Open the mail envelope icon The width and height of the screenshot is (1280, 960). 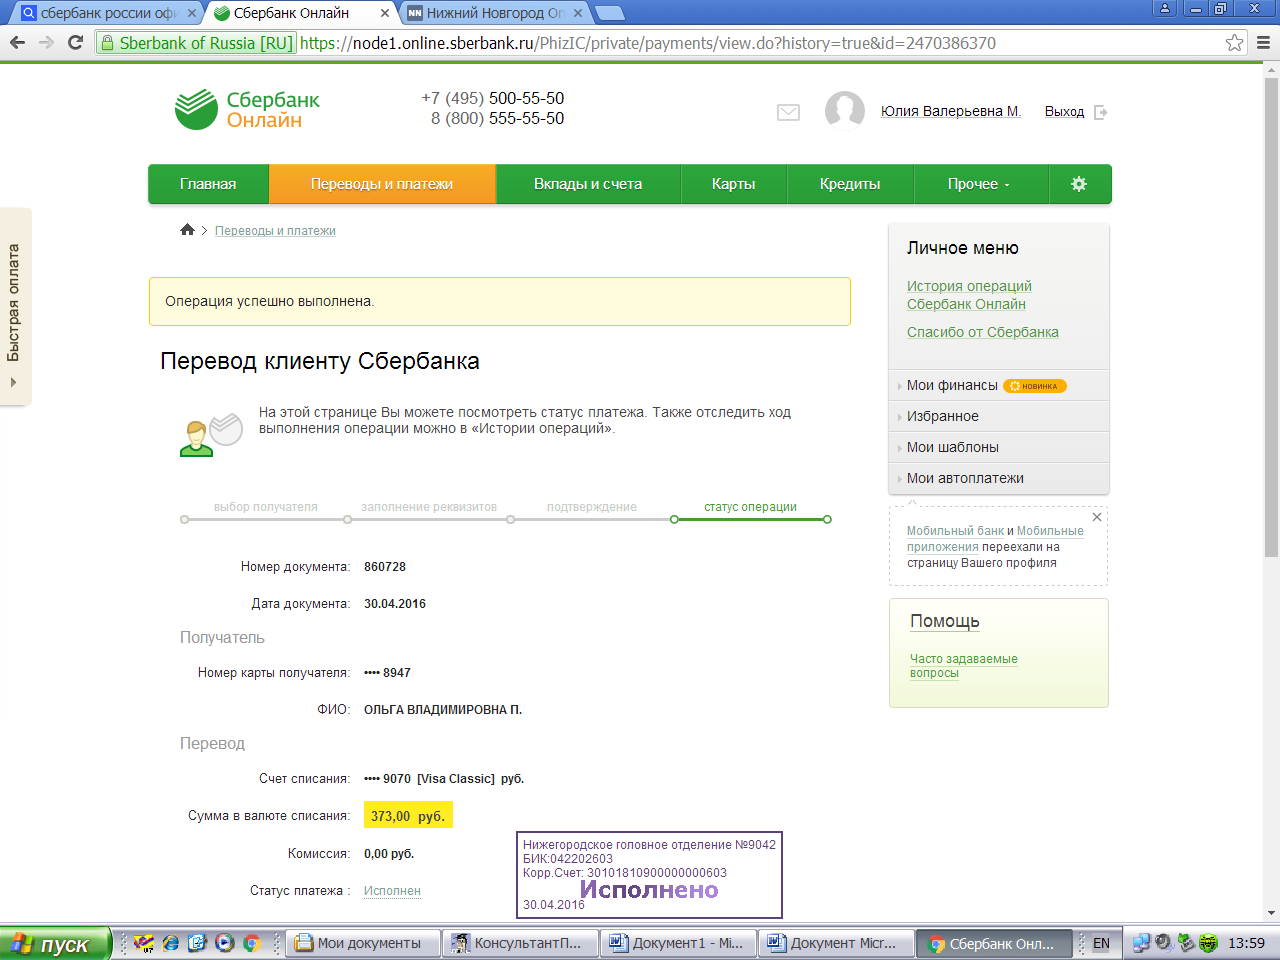pyautogui.click(x=788, y=113)
